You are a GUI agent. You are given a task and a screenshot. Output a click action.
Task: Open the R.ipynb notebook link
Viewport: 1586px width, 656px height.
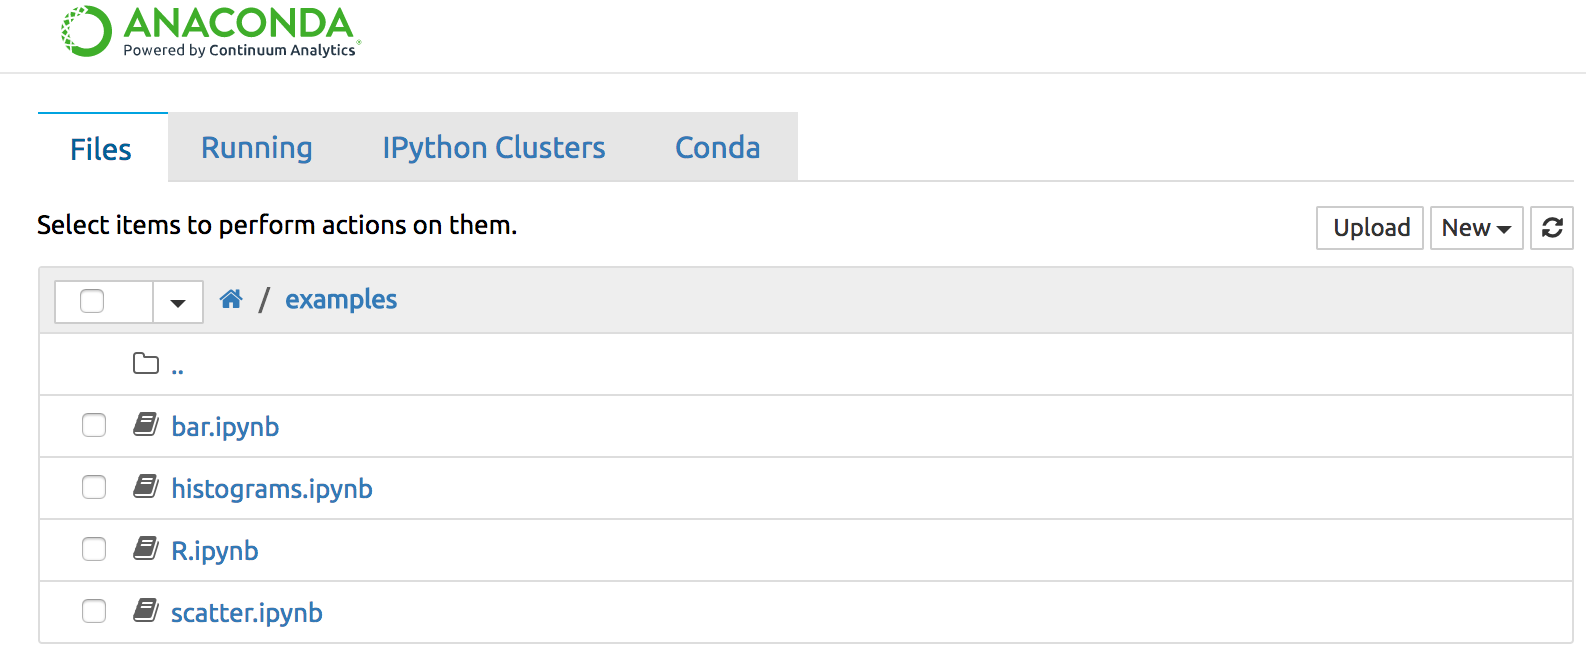[x=215, y=551]
